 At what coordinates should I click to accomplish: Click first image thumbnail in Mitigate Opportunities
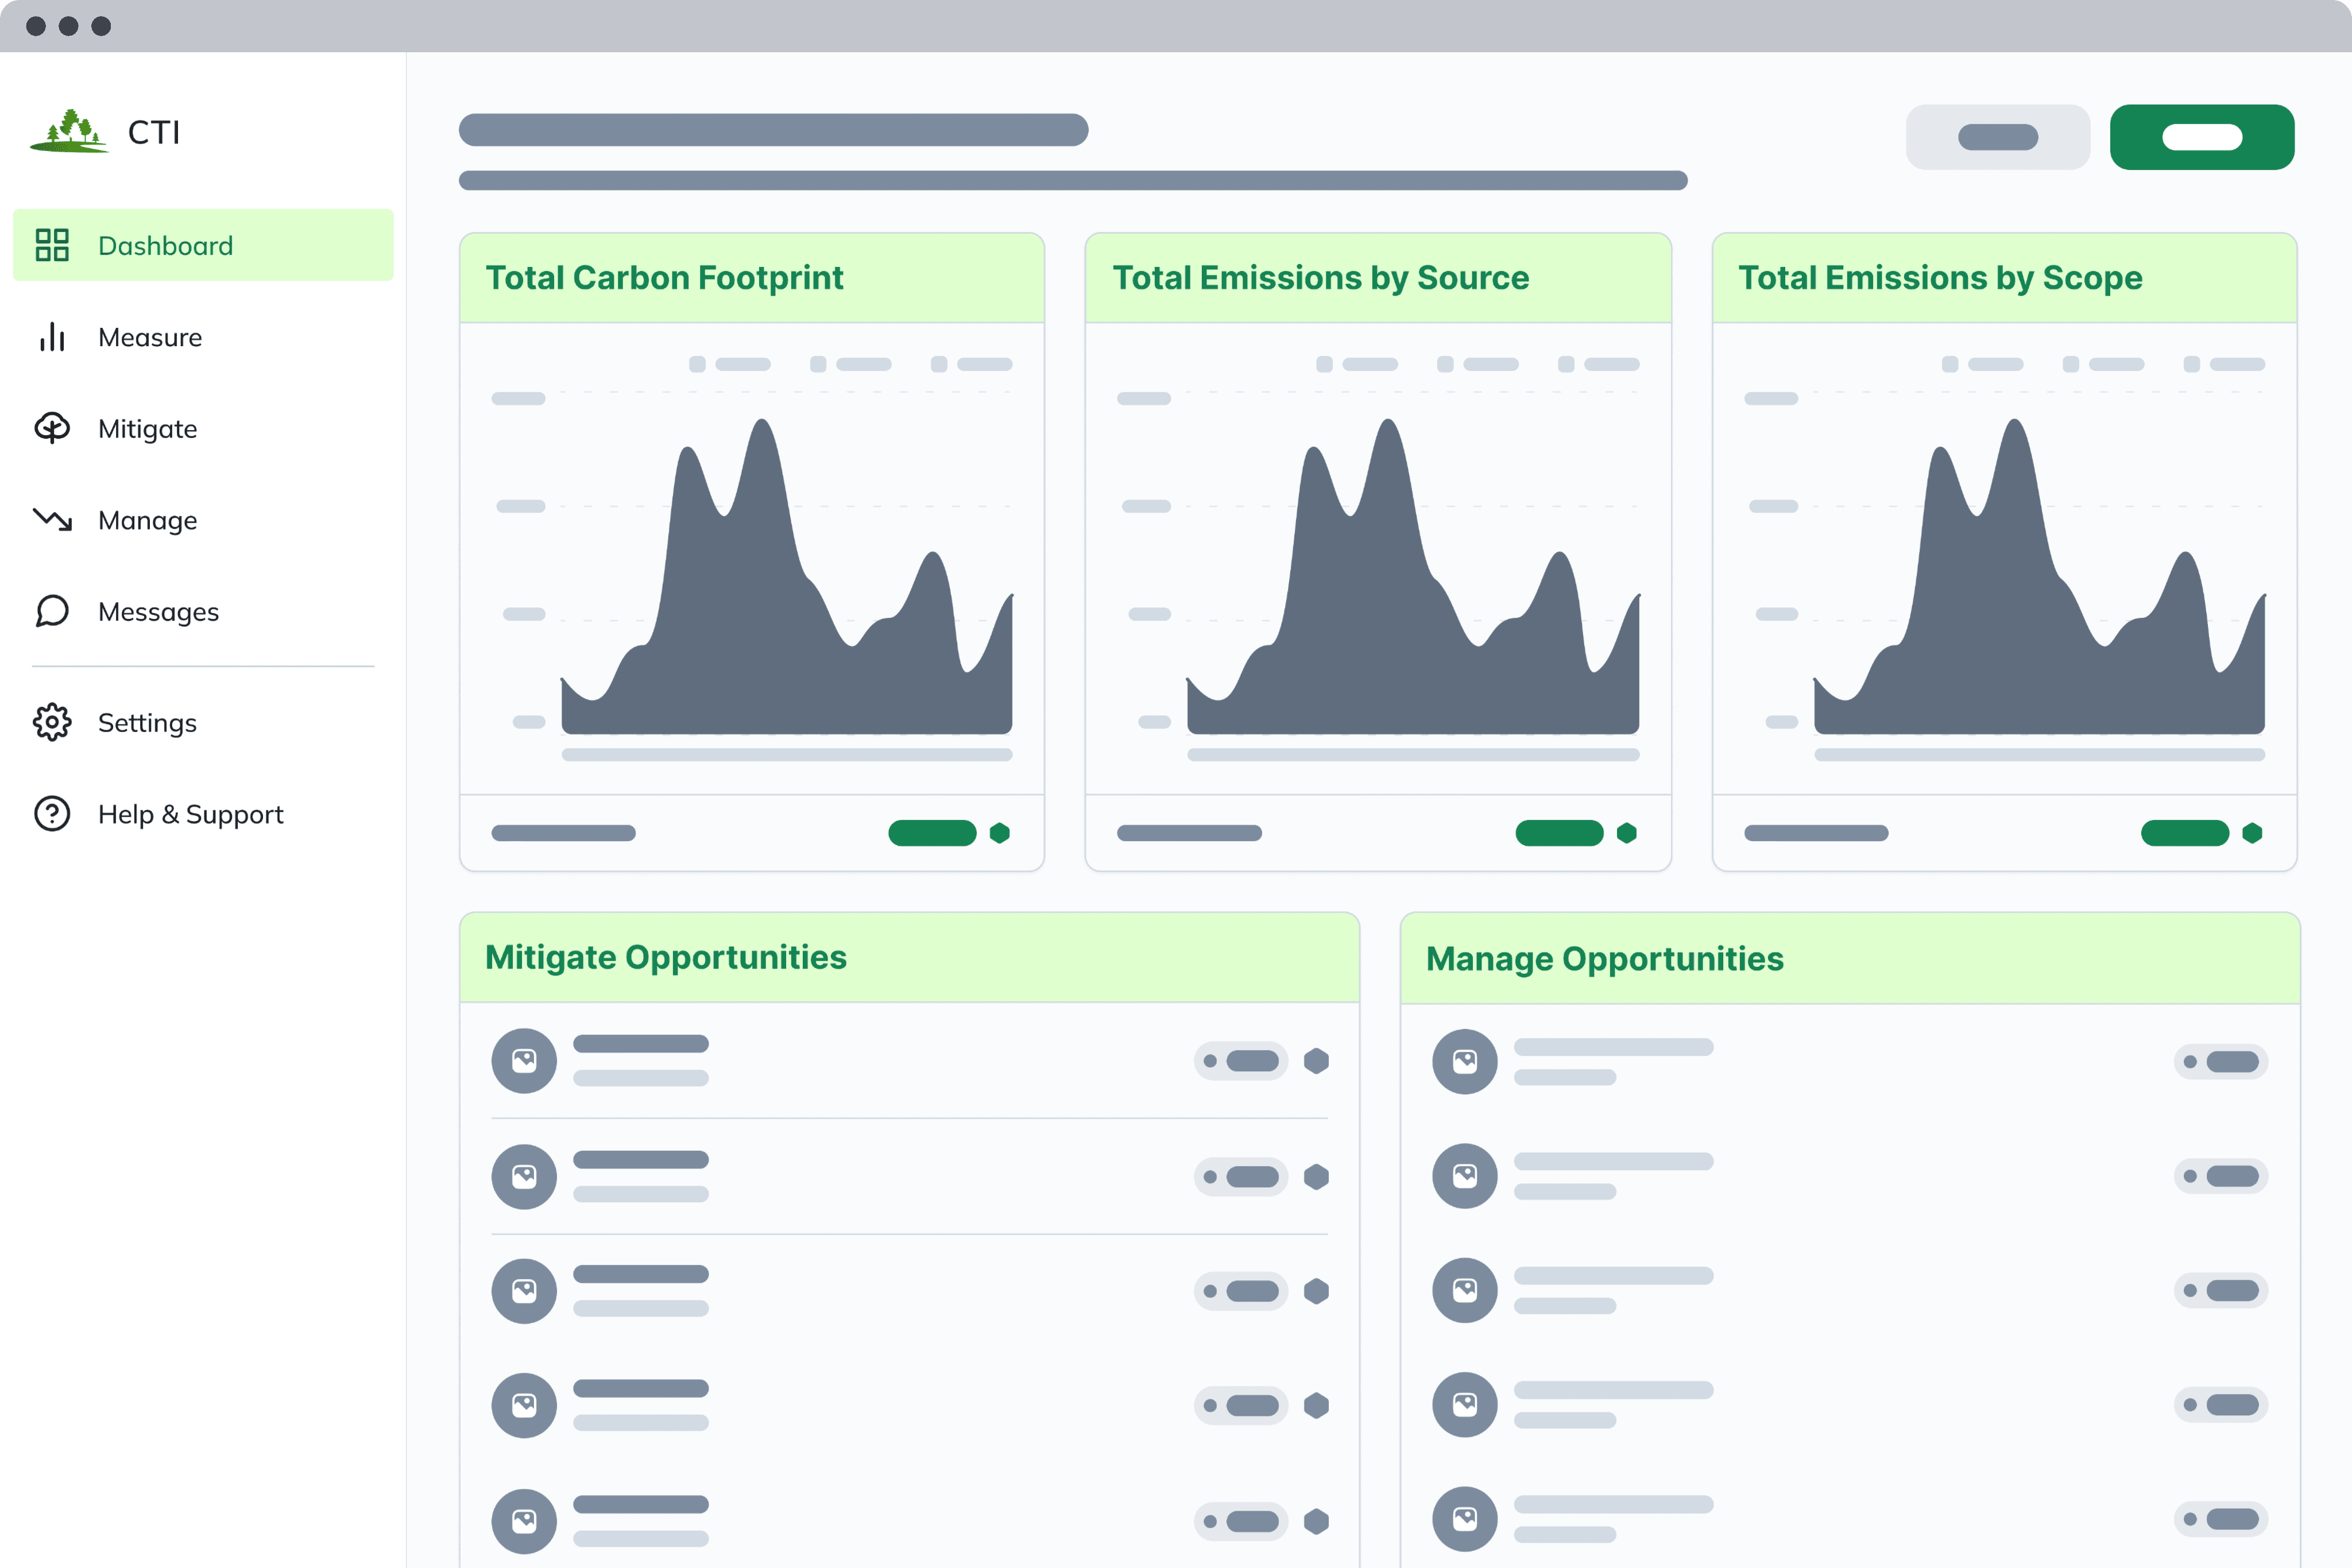tap(524, 1061)
